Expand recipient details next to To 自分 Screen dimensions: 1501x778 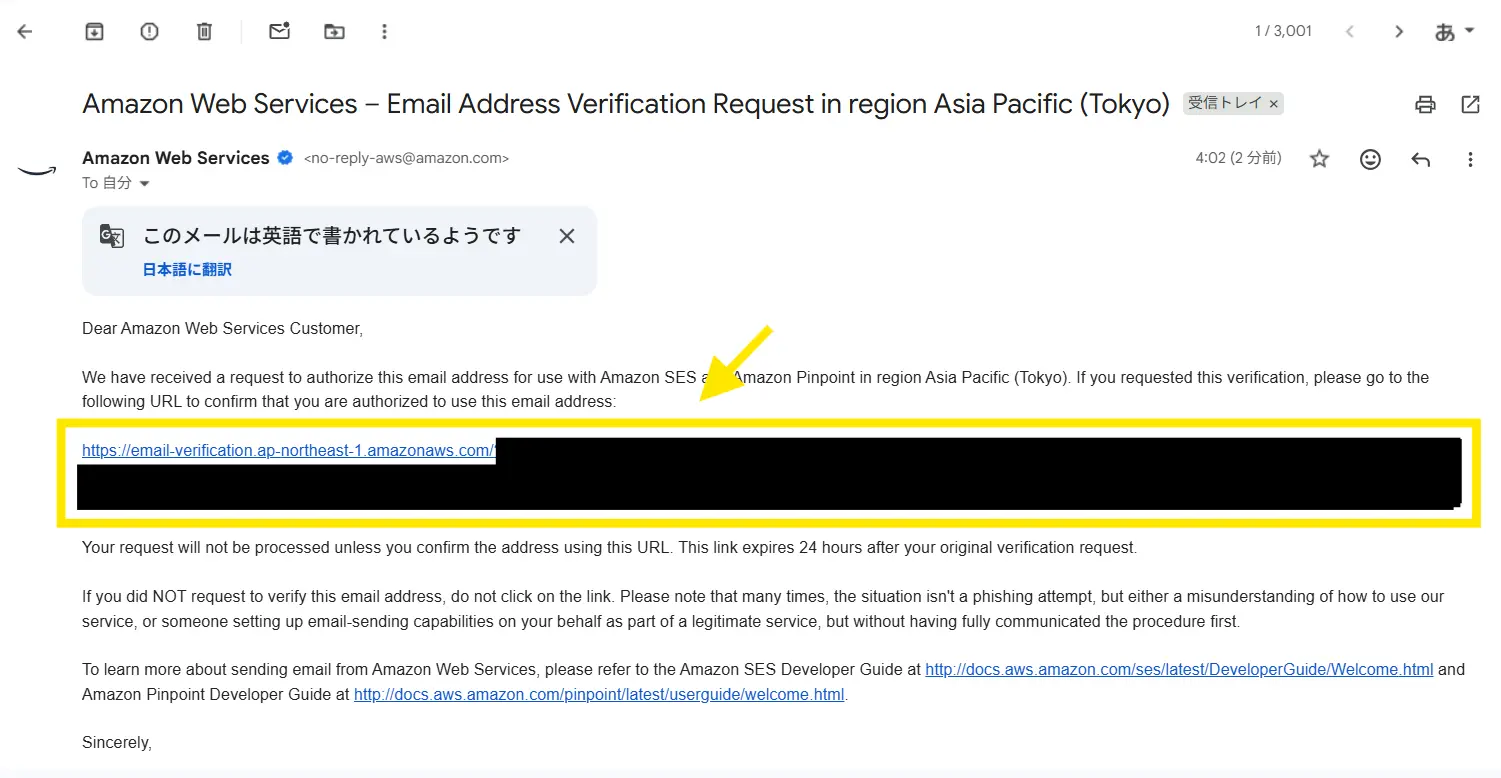click(x=144, y=184)
